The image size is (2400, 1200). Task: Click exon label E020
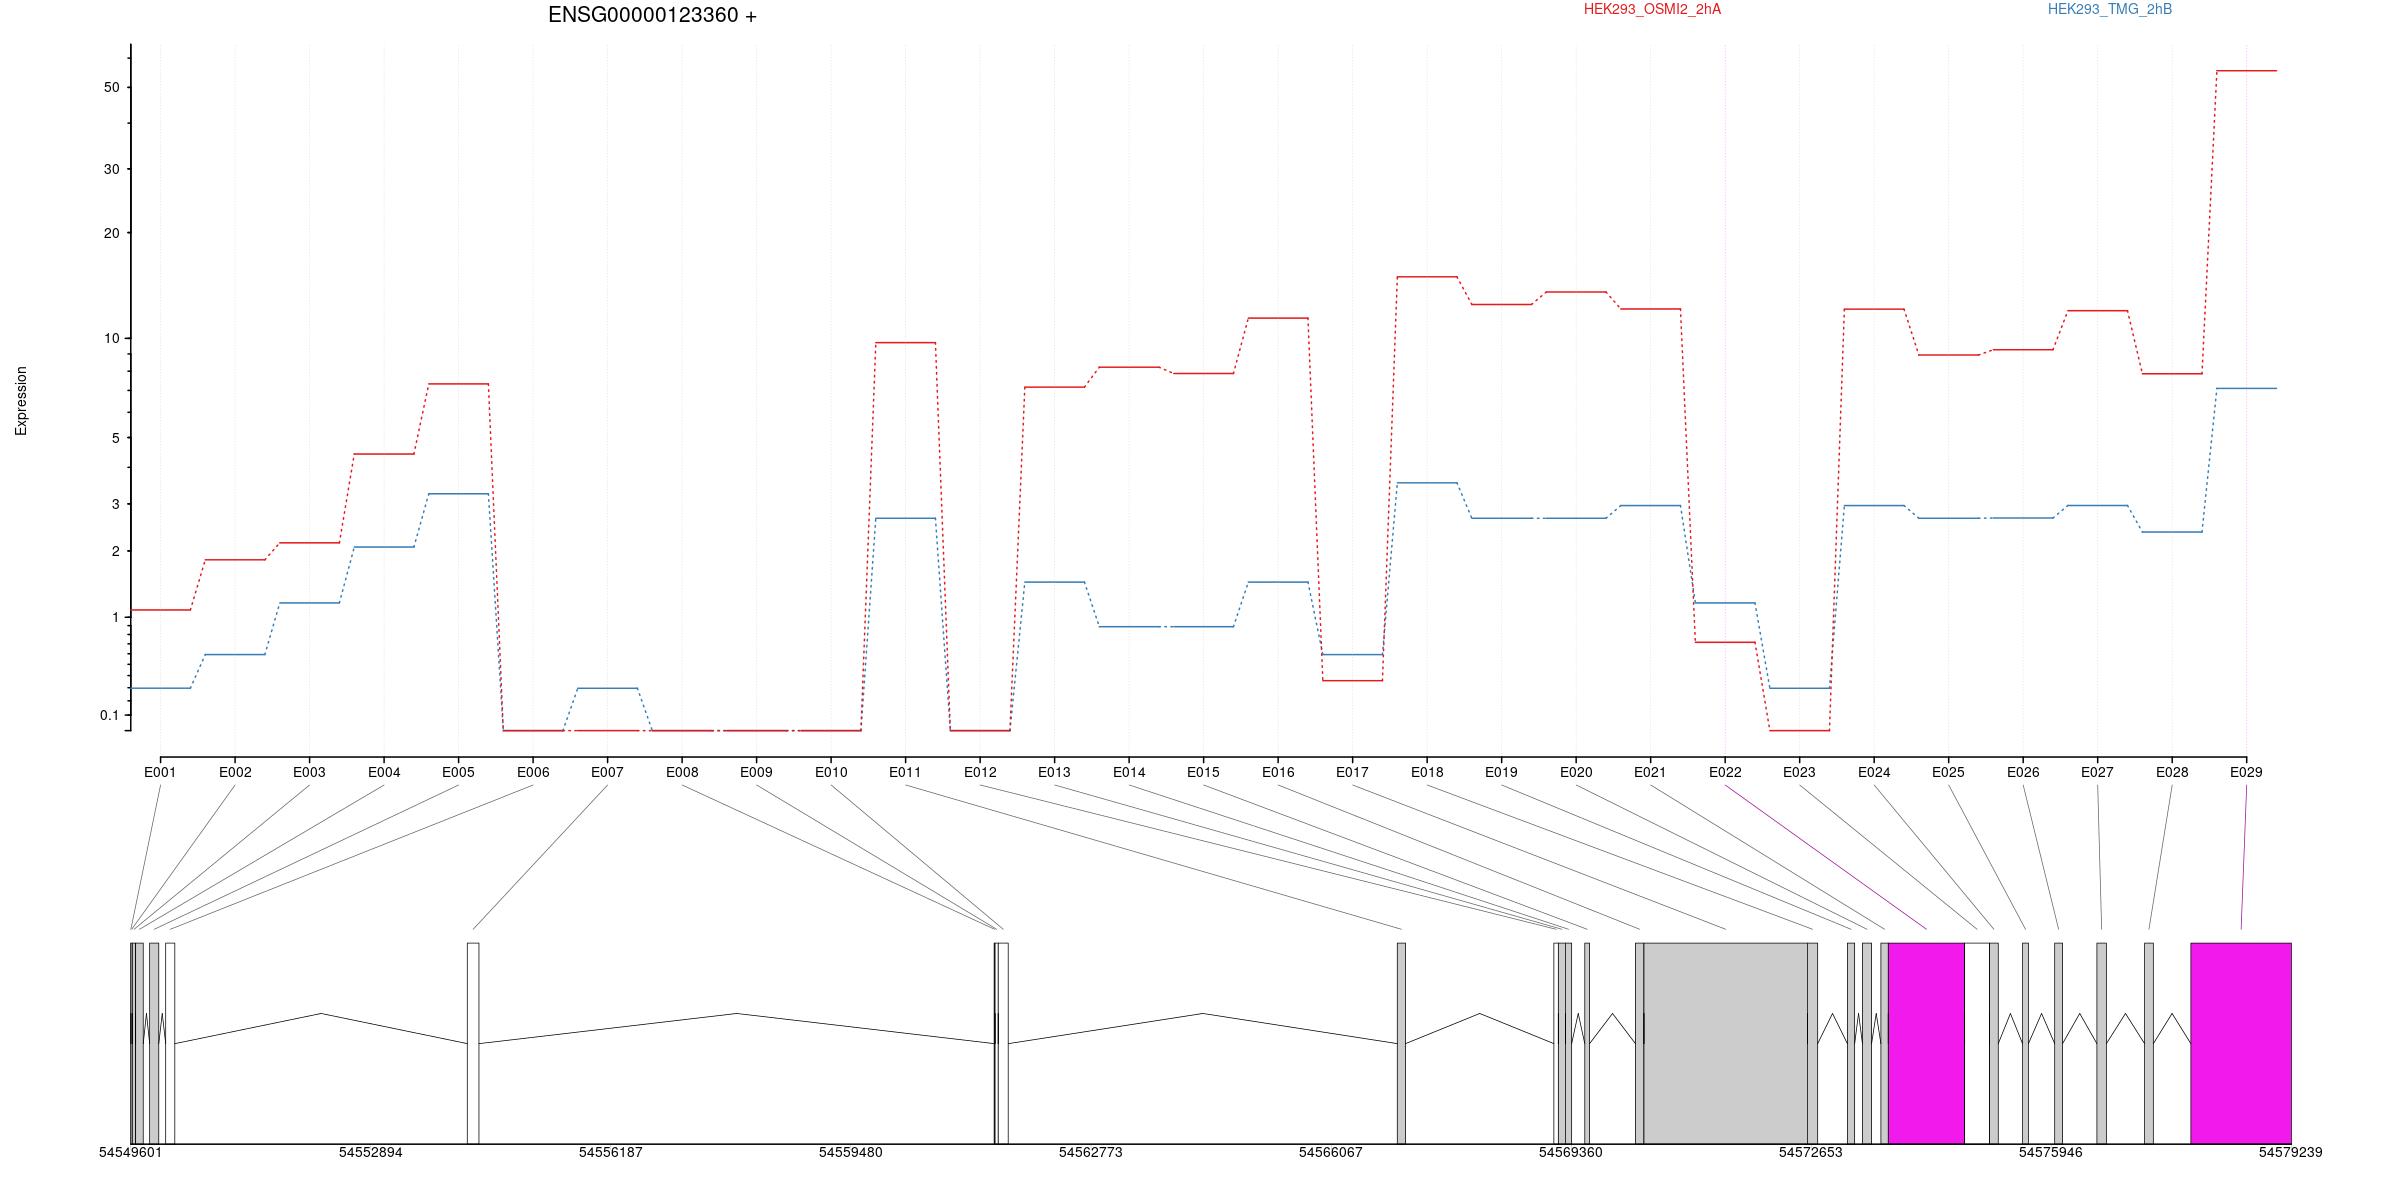click(x=1576, y=772)
